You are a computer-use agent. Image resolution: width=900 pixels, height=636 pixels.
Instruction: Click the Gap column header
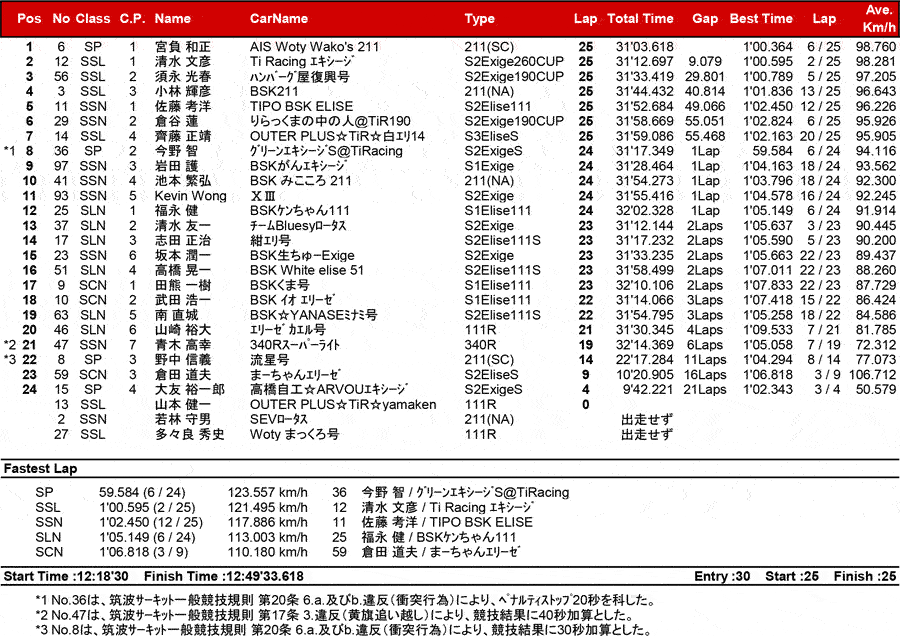point(704,19)
